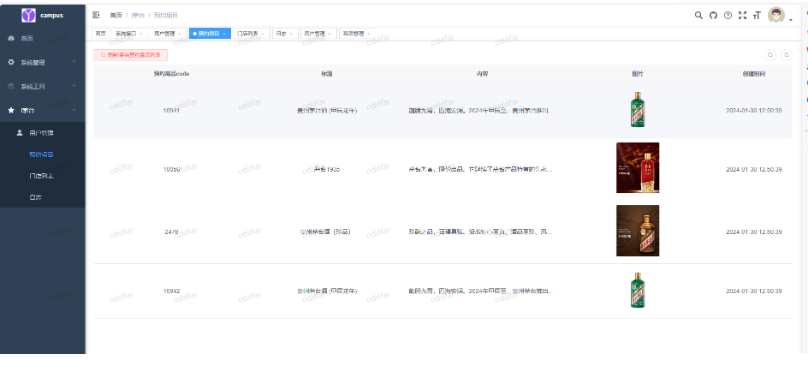Select the code cell 10056

pos(171,169)
